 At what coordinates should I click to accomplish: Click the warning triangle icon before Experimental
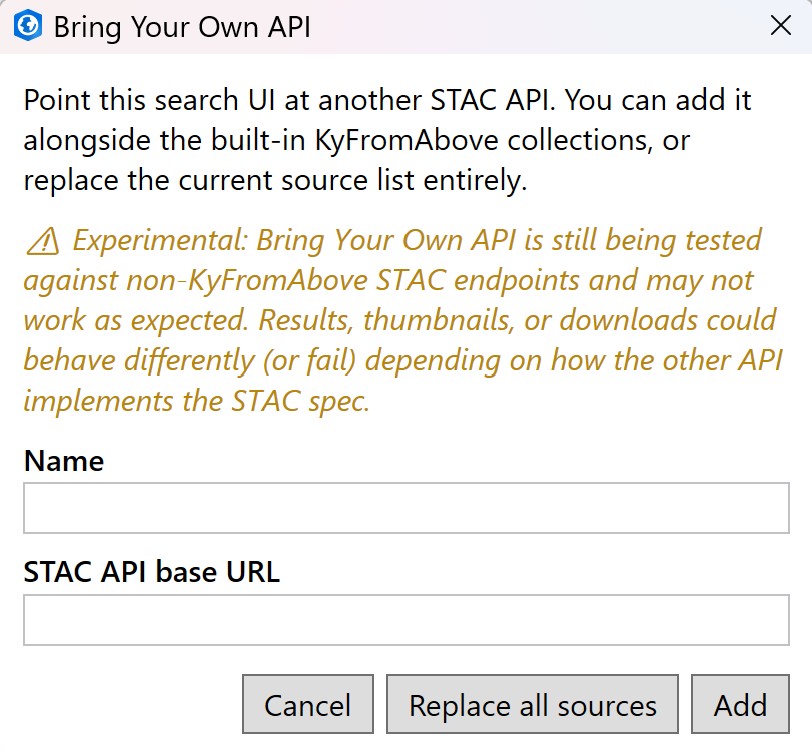click(x=42, y=241)
